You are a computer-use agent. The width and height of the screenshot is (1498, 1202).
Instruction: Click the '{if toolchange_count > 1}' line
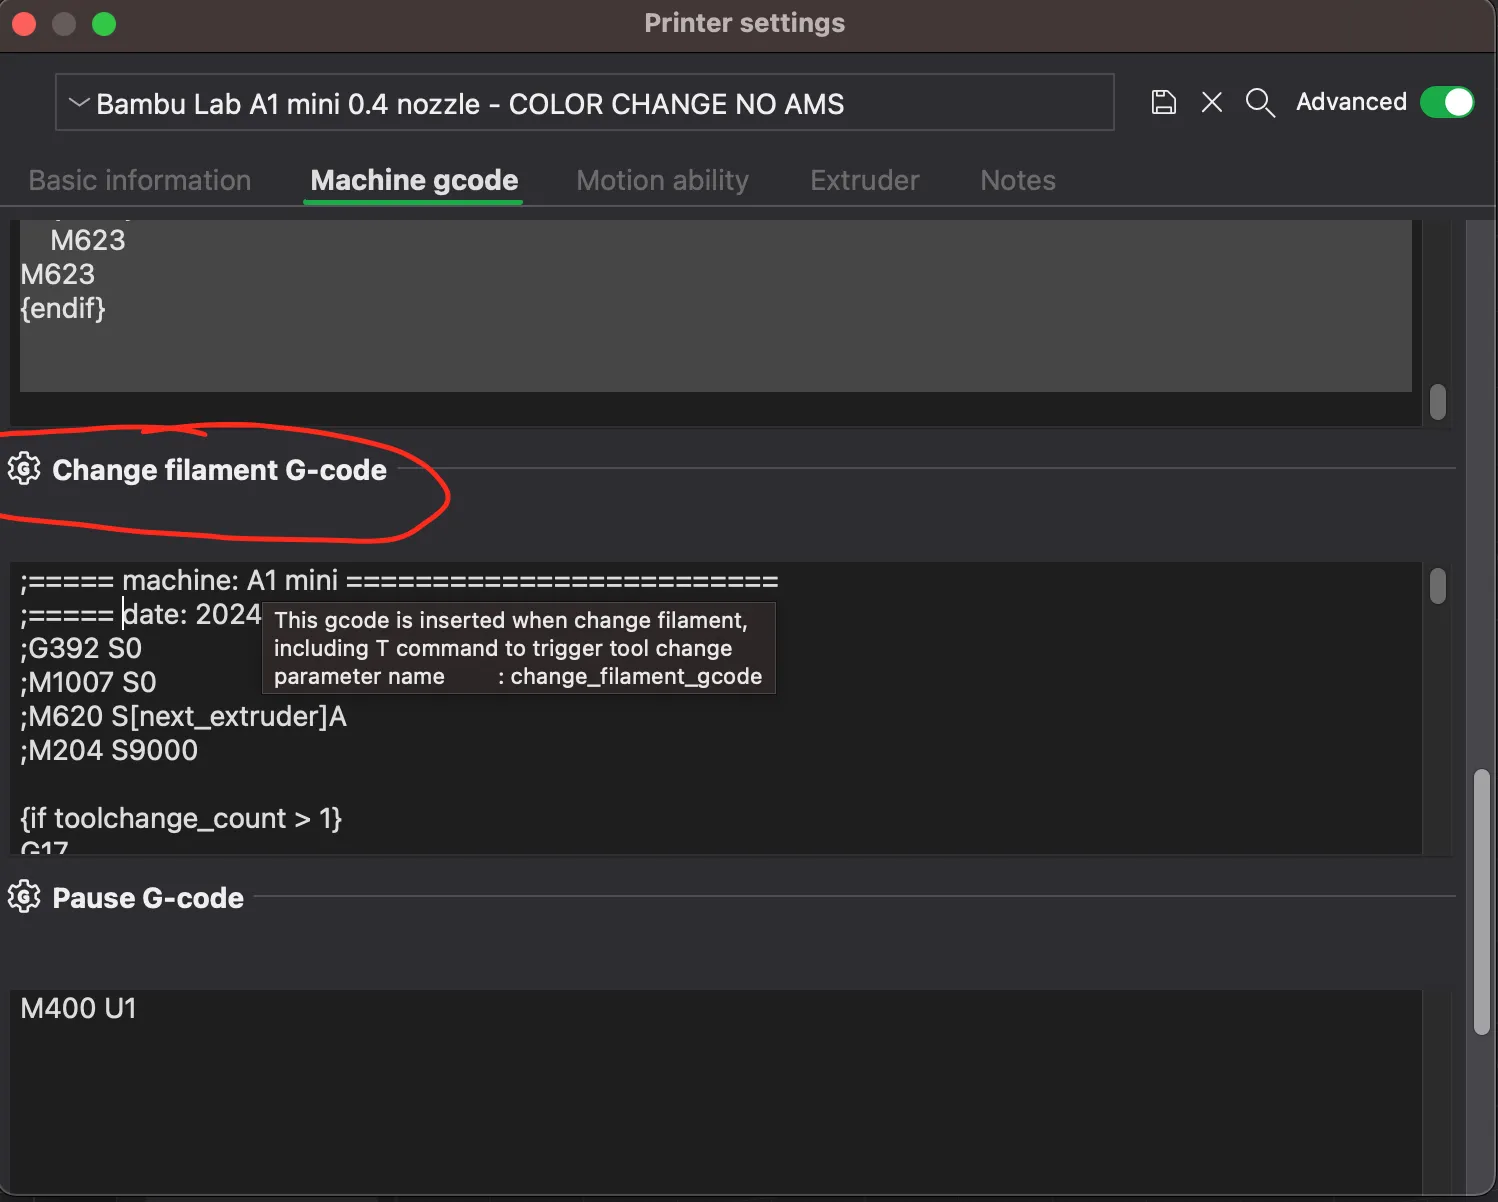pos(181,818)
